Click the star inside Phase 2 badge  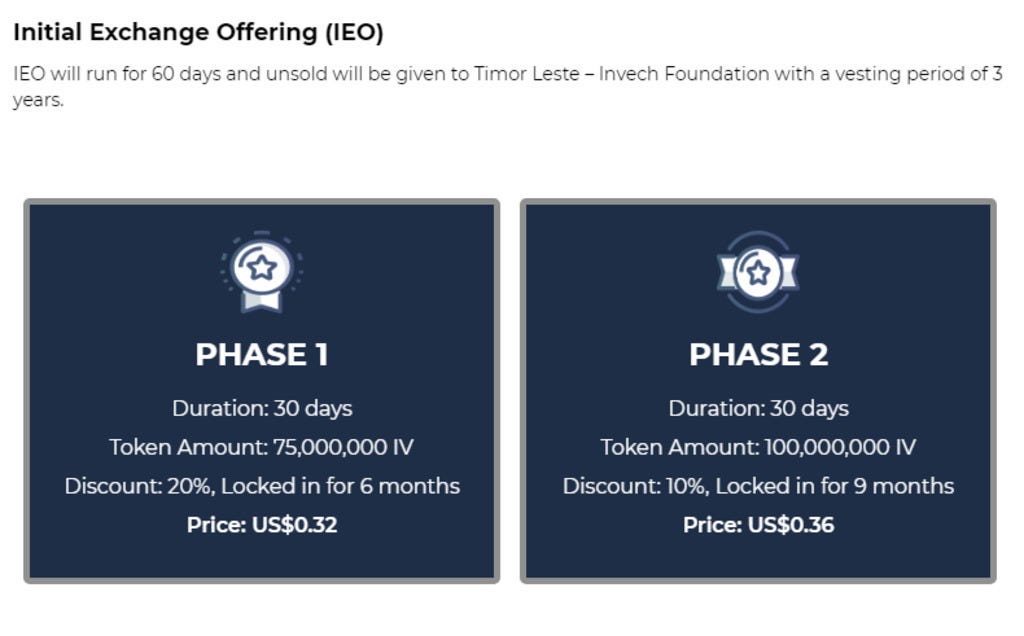pyautogui.click(x=758, y=272)
